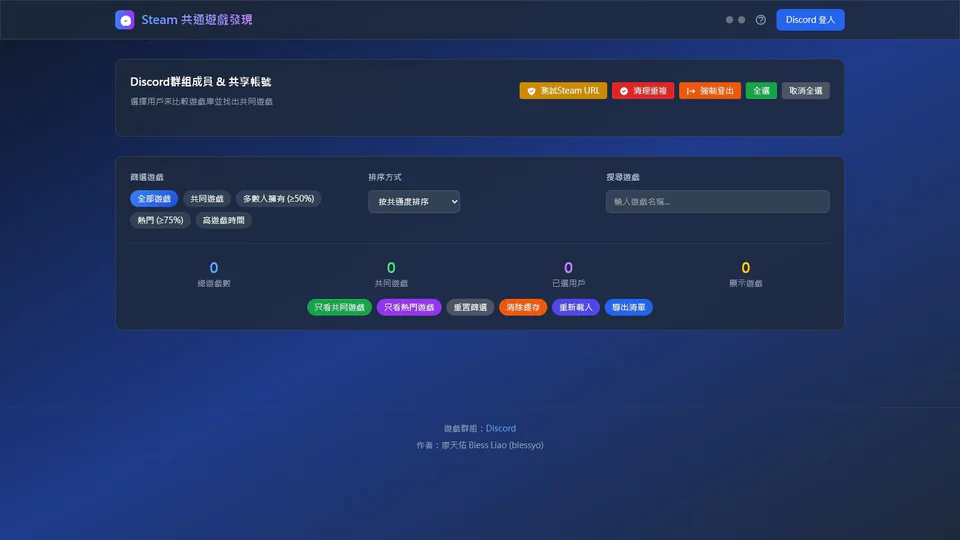Image resolution: width=960 pixels, height=540 pixels.
Task: Select the 高遊戲時間 filter chip
Action: point(223,220)
